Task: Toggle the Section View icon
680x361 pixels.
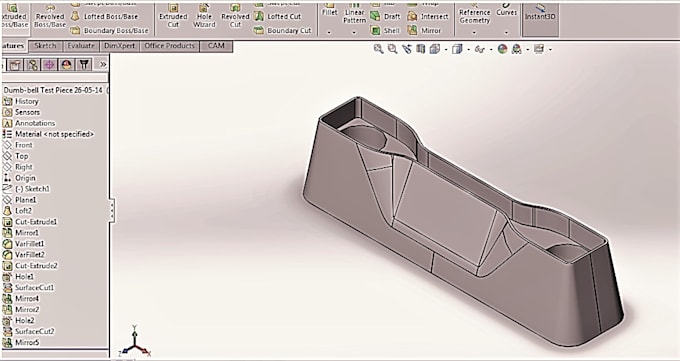Action: click(420, 49)
